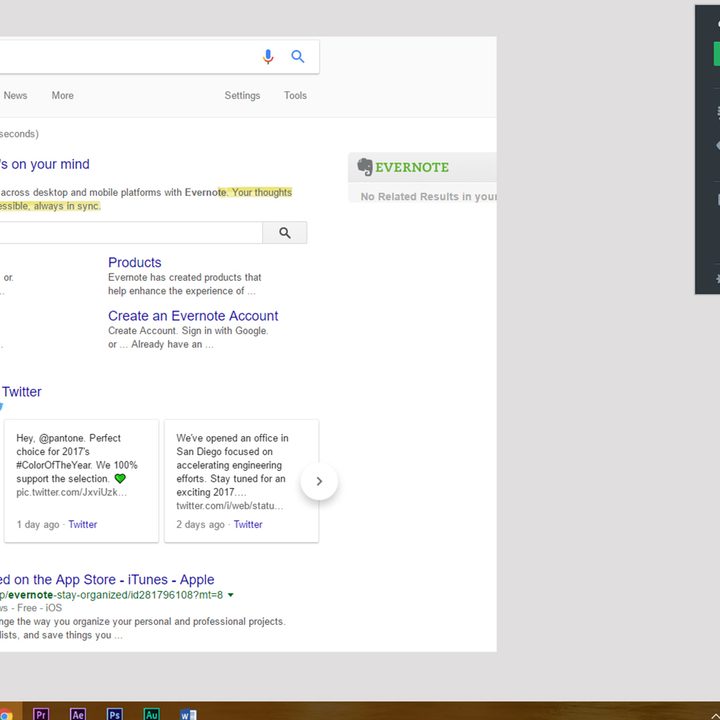Open the Create an Evernote Account link
This screenshot has height=720, width=720.
(193, 316)
